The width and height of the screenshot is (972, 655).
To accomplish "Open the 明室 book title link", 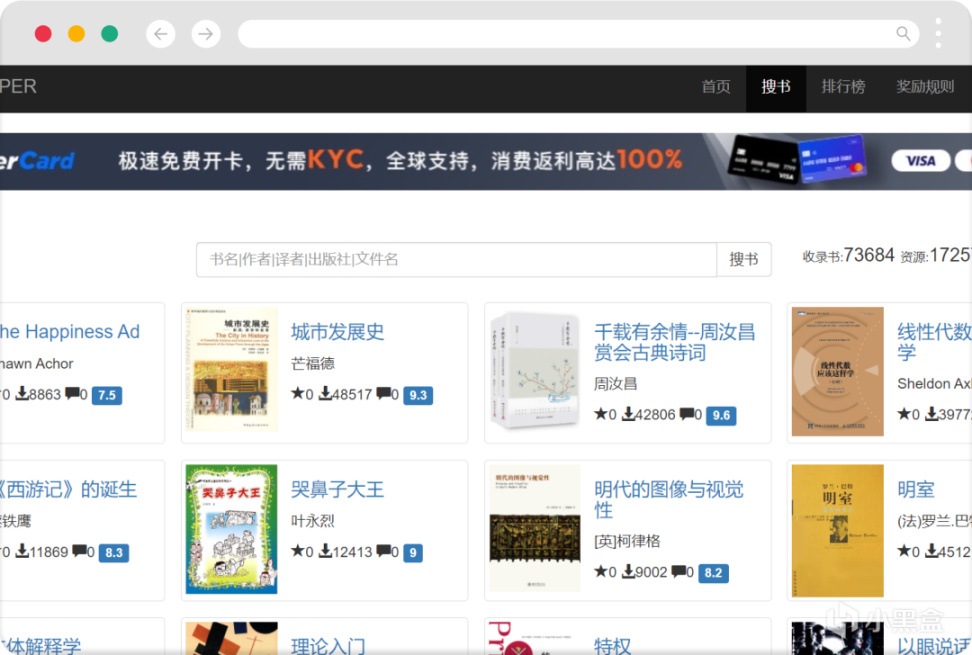I will click(916, 490).
